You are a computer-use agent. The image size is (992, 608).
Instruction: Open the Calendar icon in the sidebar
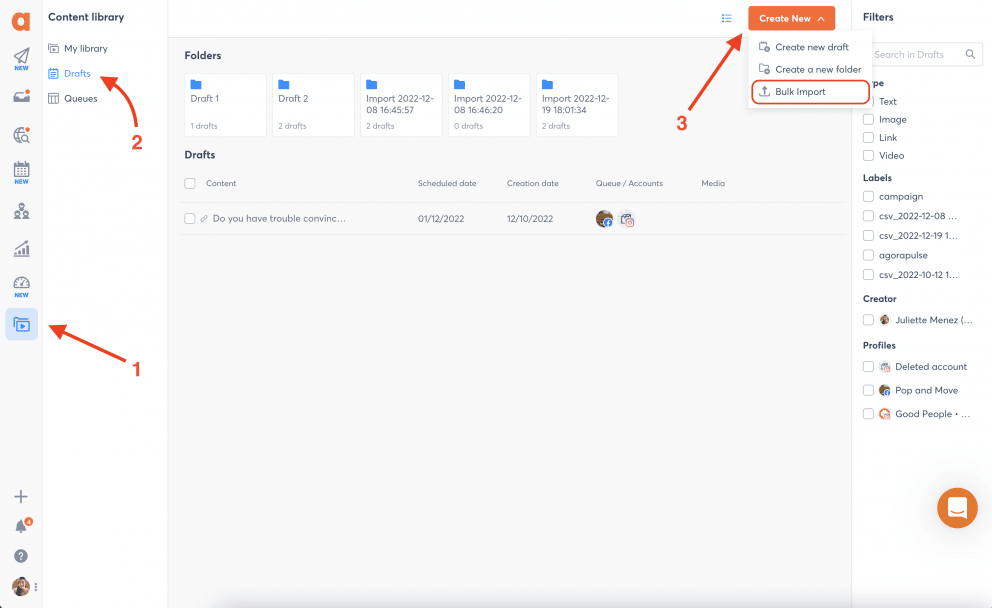[x=22, y=172]
